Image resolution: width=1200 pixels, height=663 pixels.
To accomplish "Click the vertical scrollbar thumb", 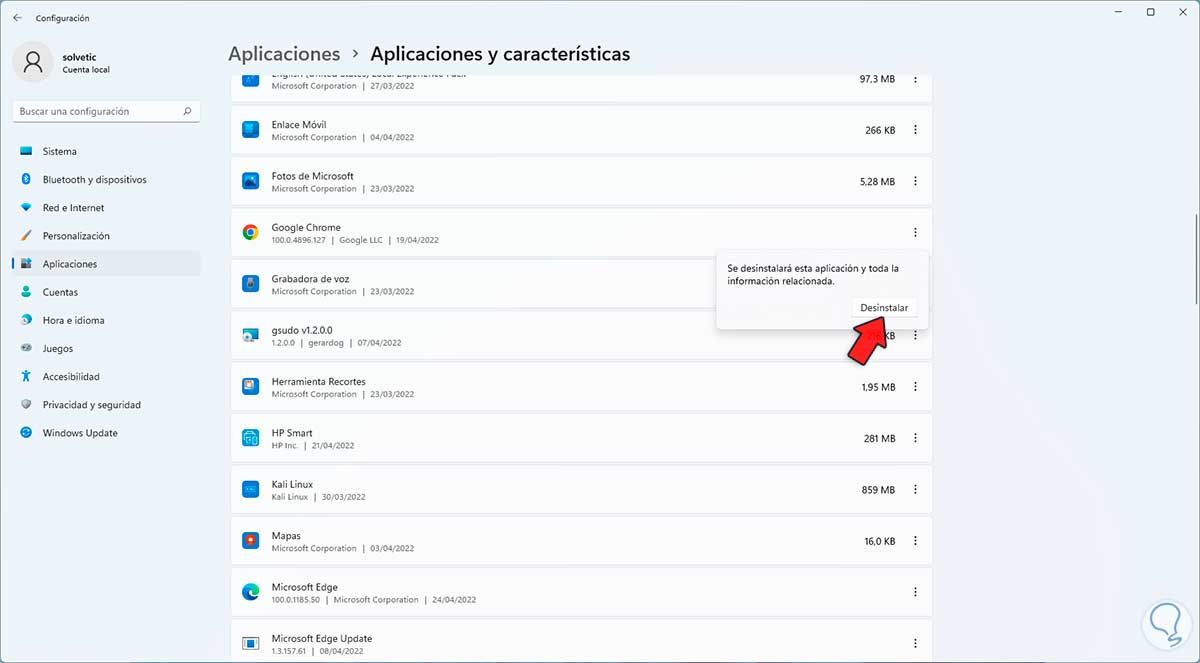I will pyautogui.click(x=1195, y=258).
